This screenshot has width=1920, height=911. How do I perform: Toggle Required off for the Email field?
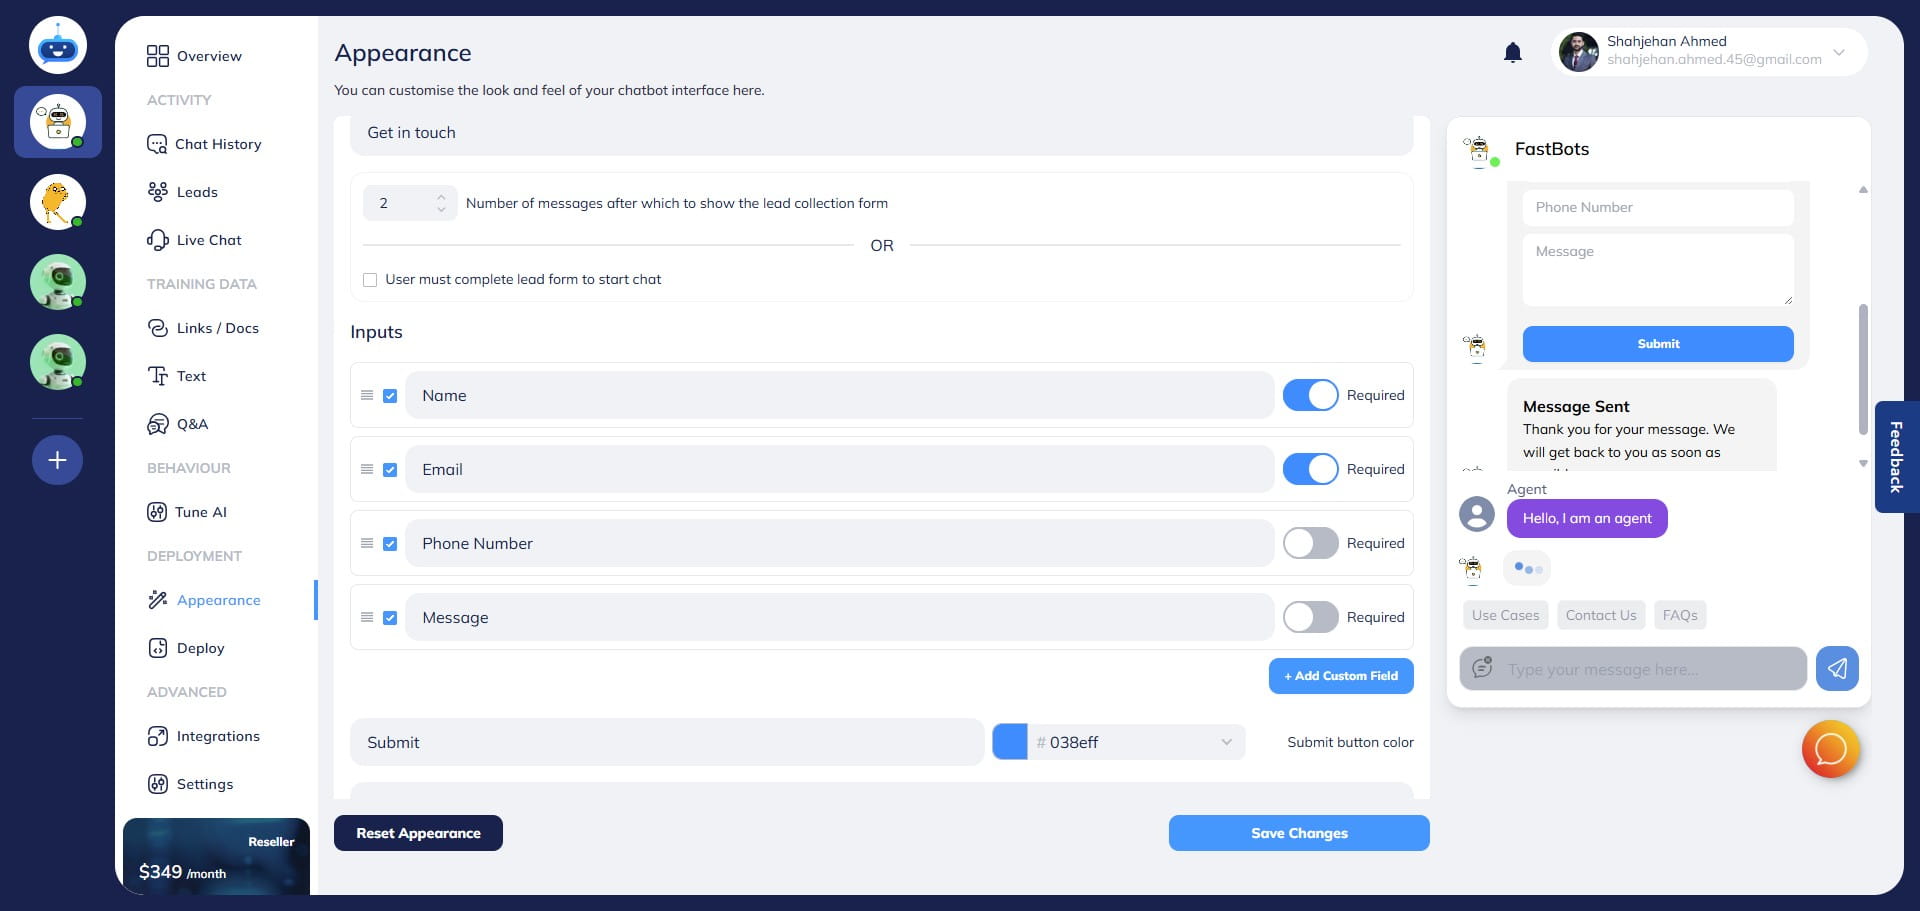[x=1310, y=469]
